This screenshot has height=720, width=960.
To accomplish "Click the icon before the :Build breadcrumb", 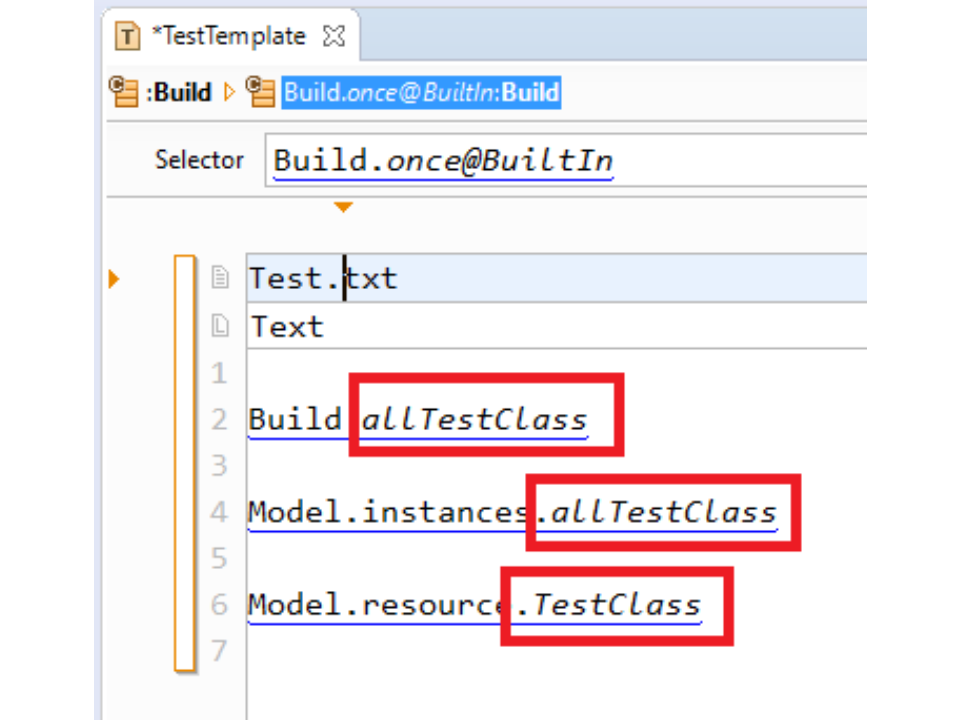I will [x=124, y=93].
